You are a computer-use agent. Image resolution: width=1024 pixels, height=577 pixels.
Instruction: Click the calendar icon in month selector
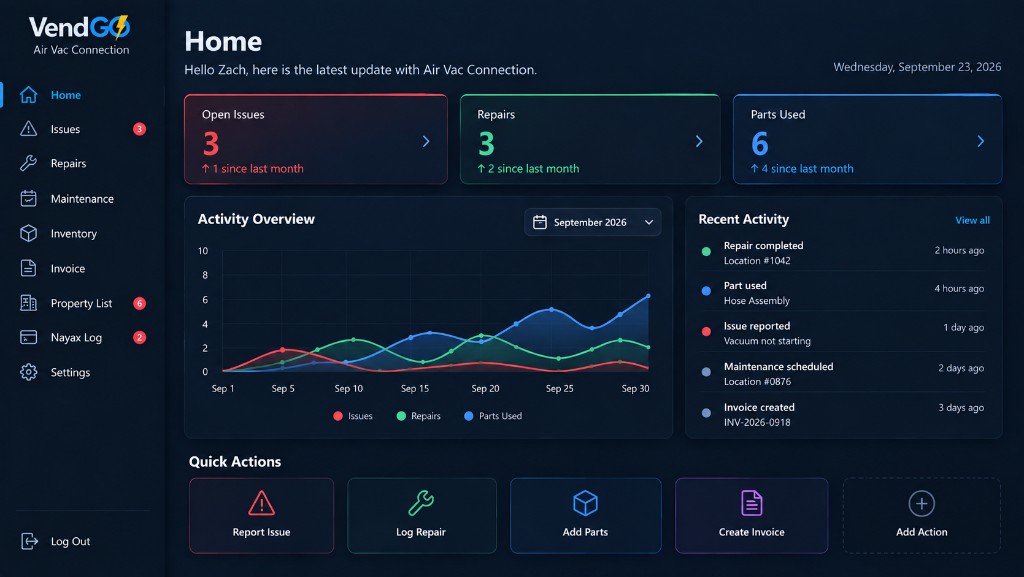539,222
